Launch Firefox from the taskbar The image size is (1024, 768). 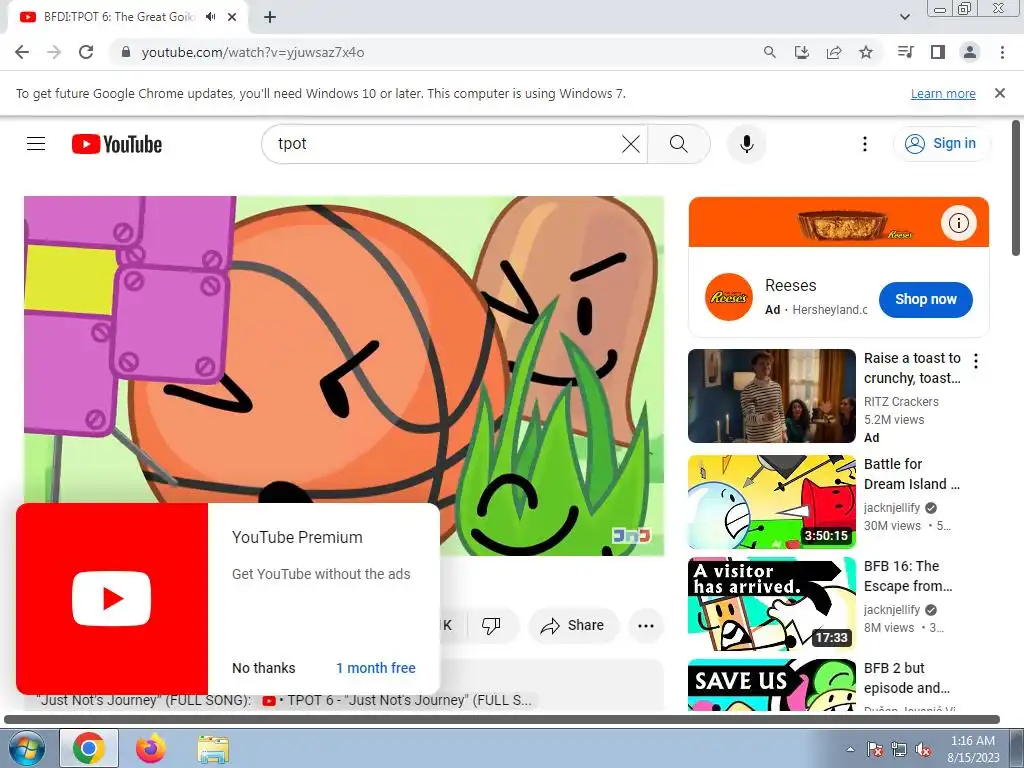151,748
